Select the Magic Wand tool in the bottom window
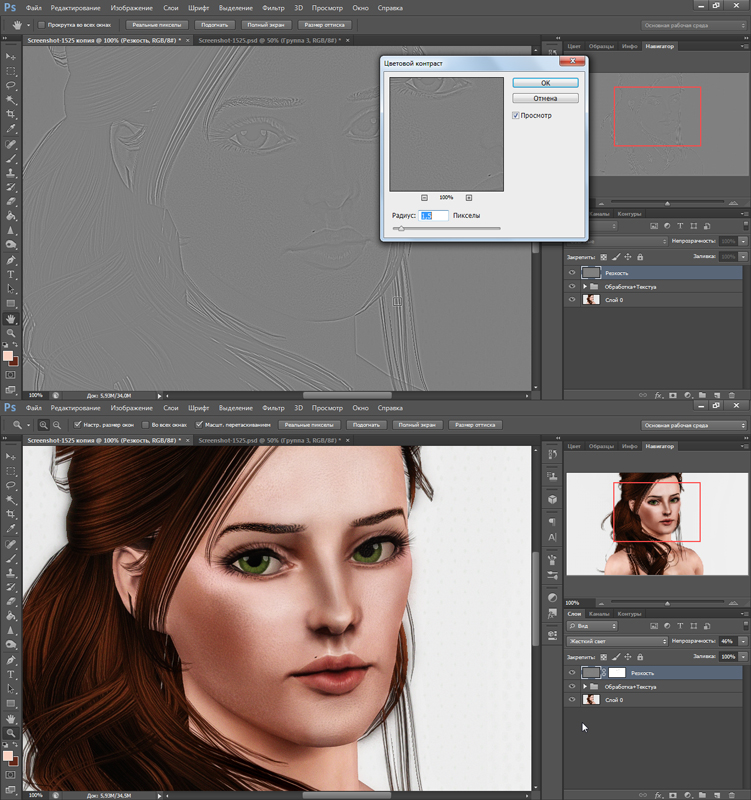751x800 pixels. tap(11, 499)
